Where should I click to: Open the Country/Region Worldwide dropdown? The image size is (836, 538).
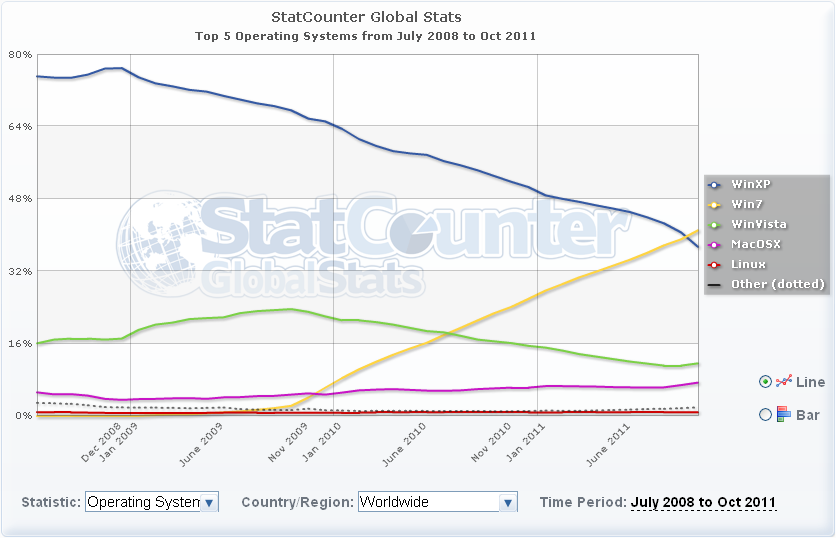pyautogui.click(x=437, y=502)
